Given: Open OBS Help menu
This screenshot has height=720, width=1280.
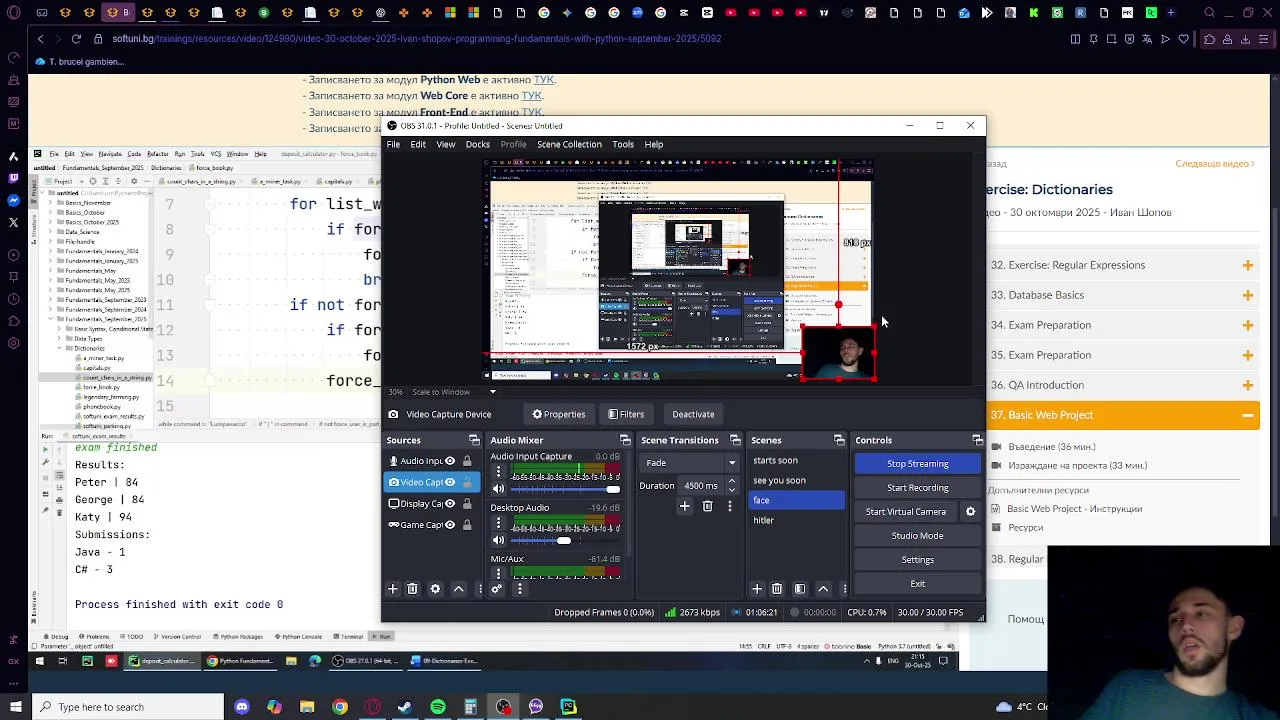Looking at the screenshot, I should [x=654, y=144].
